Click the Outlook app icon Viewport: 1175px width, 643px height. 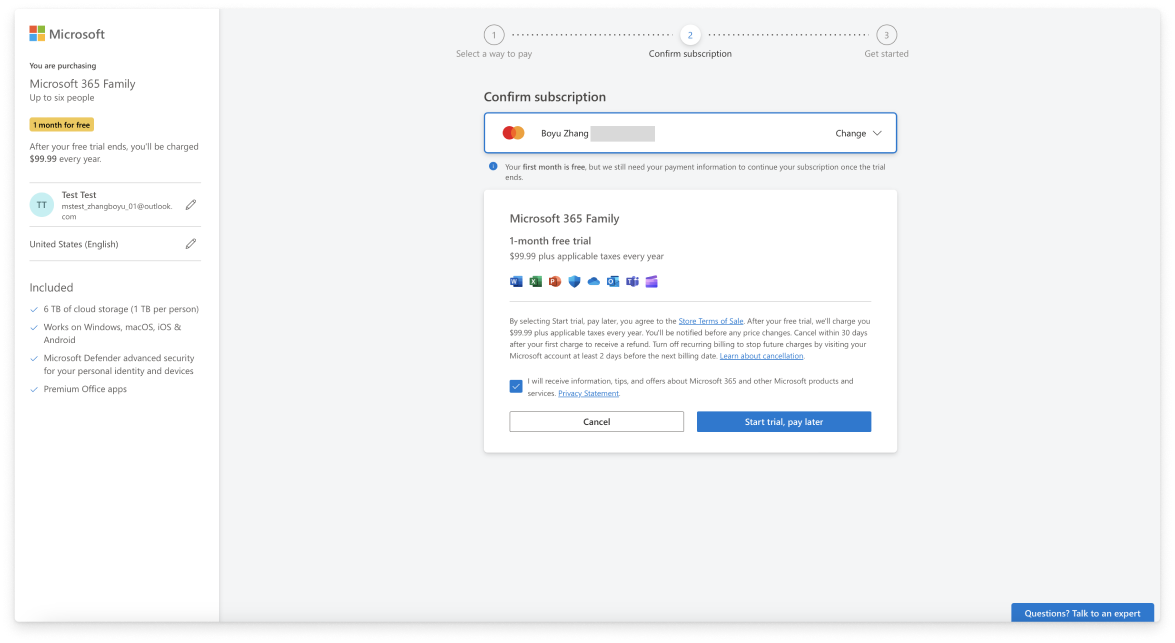pyautogui.click(x=613, y=282)
